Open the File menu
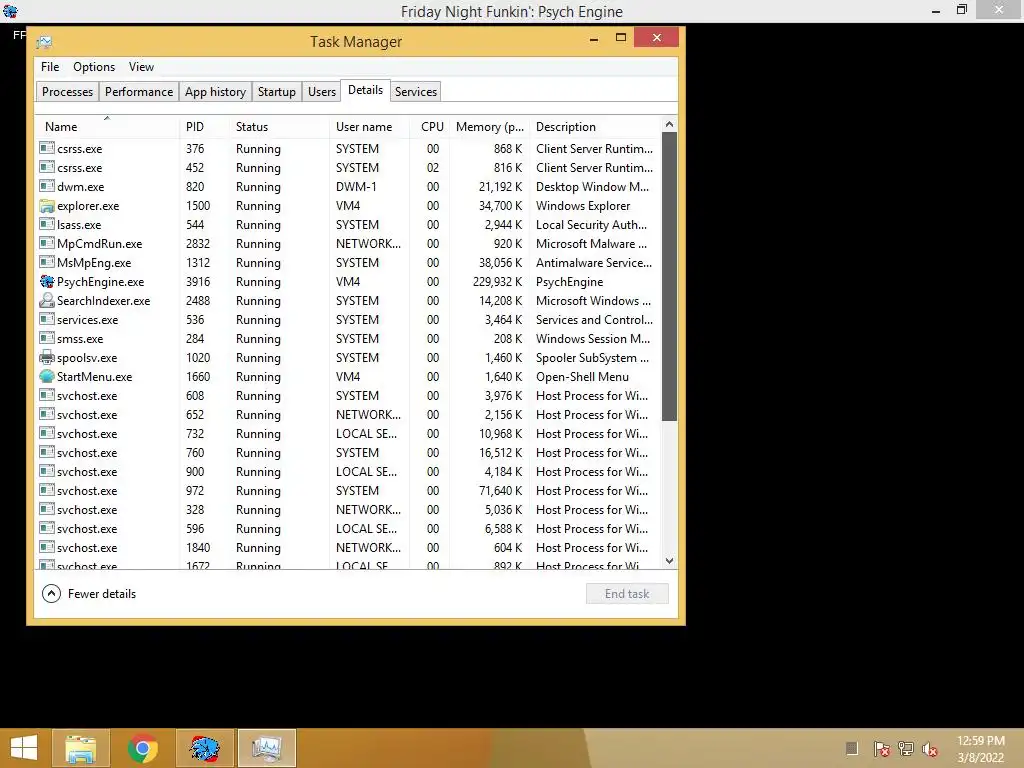Viewport: 1024px width, 768px height. click(50, 67)
